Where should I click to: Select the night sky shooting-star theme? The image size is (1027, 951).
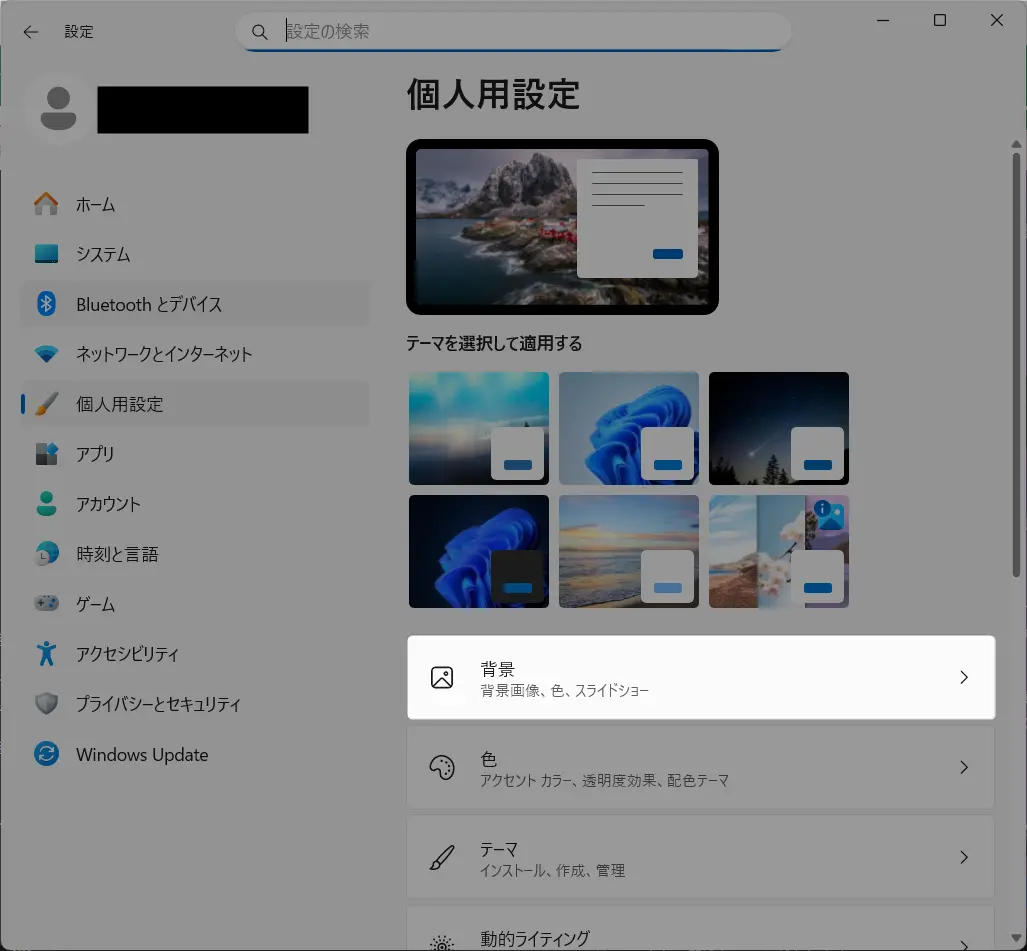(x=779, y=428)
